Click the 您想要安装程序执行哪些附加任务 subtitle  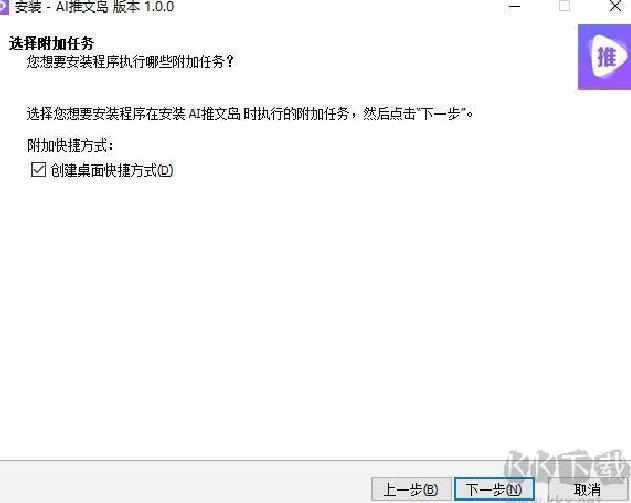[130, 62]
